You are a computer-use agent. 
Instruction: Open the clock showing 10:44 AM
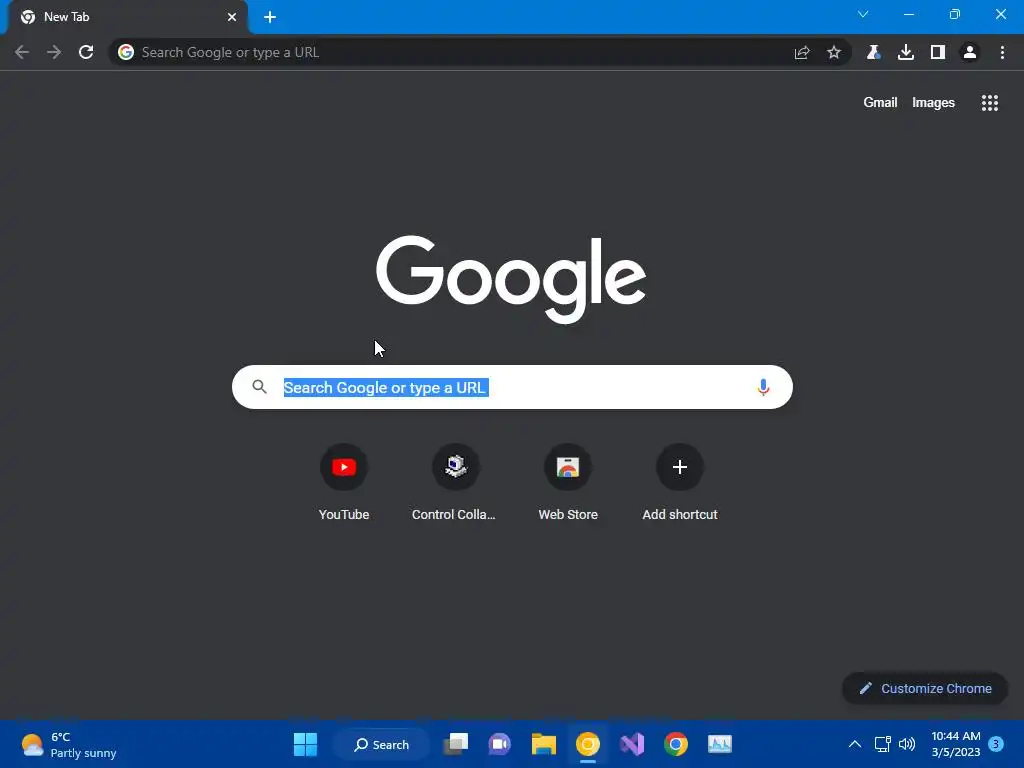pyautogui.click(x=956, y=744)
